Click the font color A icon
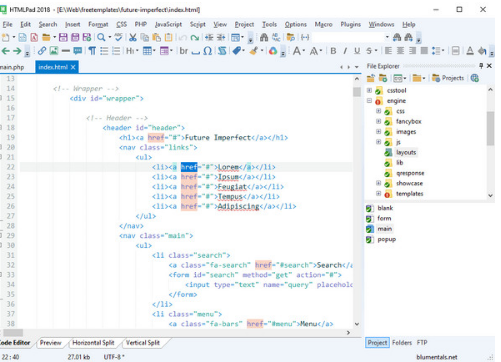The width and height of the screenshot is (501, 362). [x=470, y=51]
